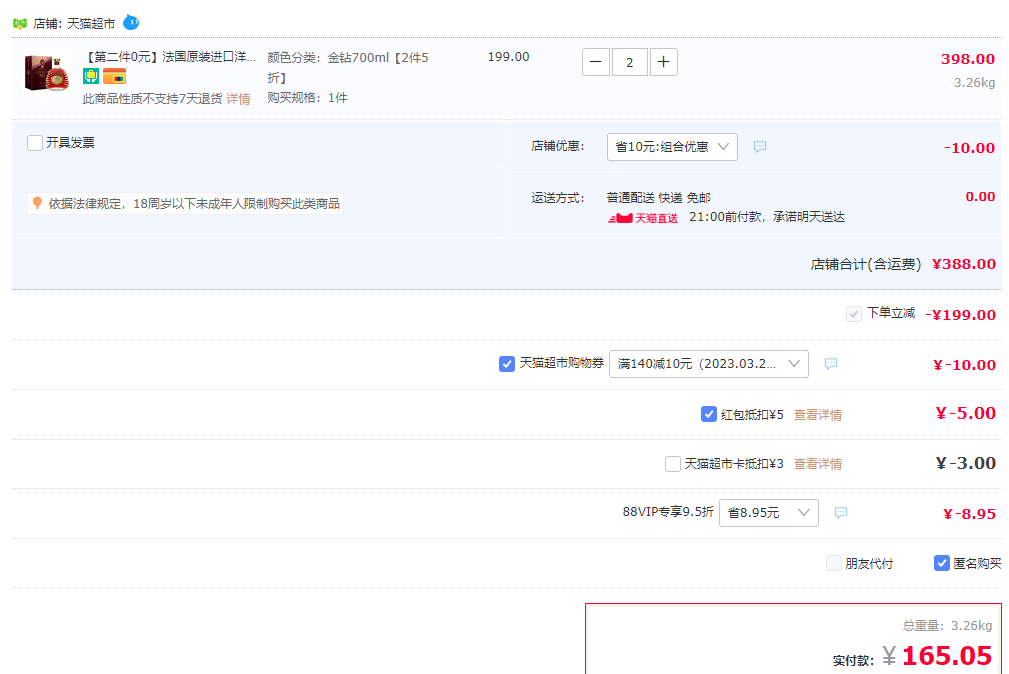Open 满140减10元 coupon dropdown
Screen dimensions: 1009x674
[x=708, y=364]
